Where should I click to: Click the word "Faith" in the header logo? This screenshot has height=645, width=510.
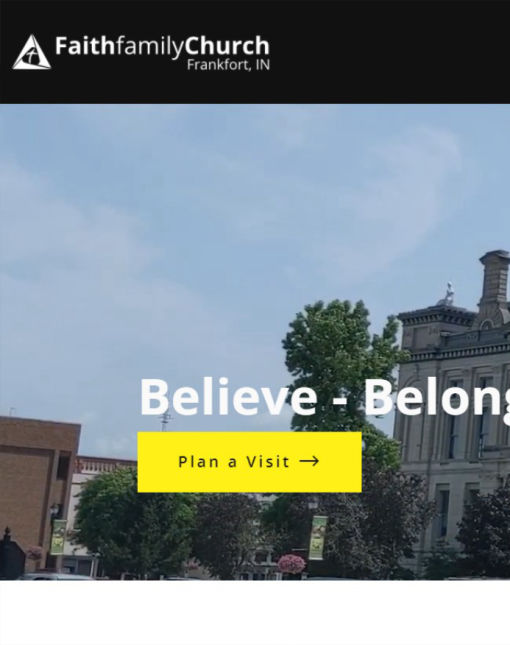84,45
